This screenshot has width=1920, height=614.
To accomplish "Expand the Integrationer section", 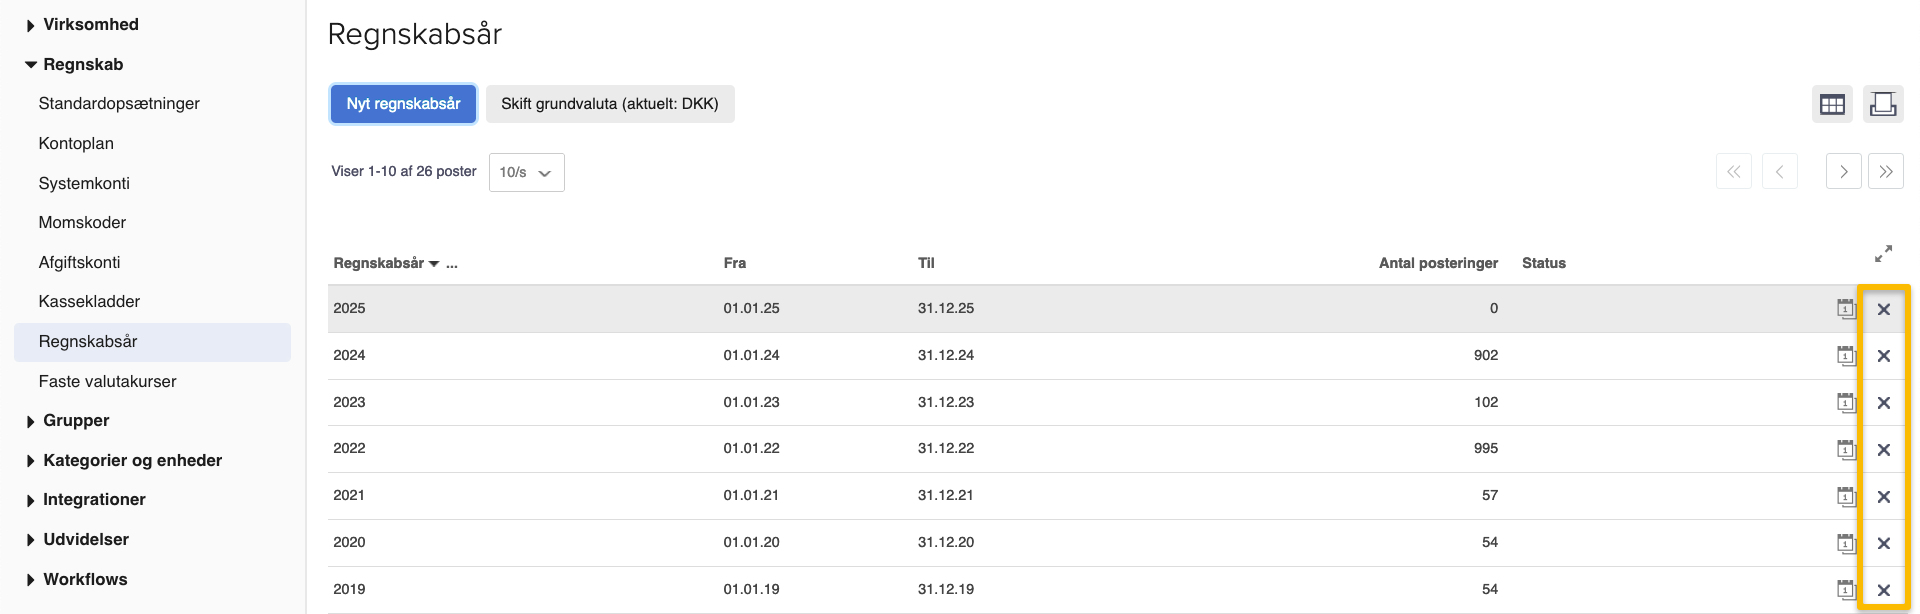I will pyautogui.click(x=94, y=500).
